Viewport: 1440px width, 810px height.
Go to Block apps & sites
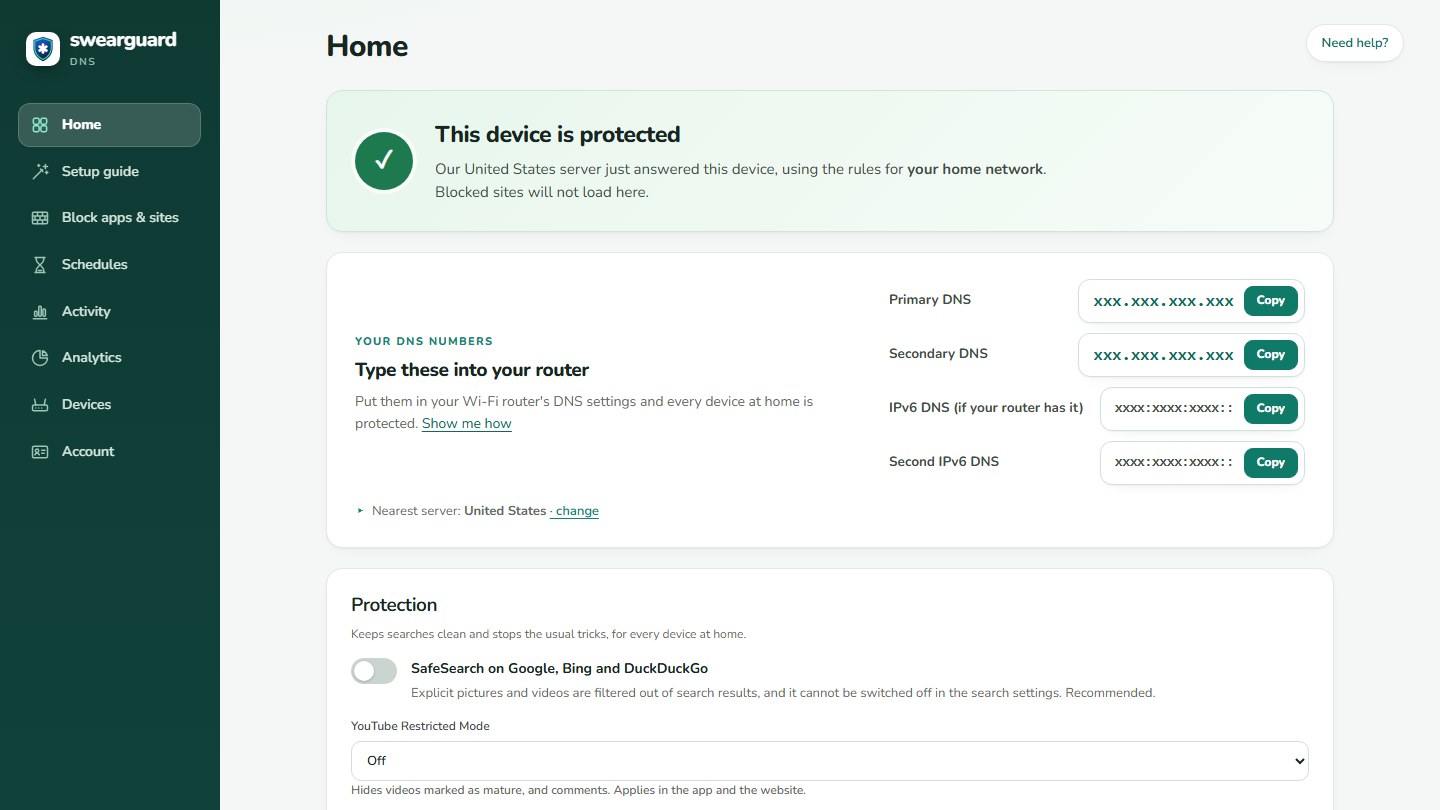point(109,218)
